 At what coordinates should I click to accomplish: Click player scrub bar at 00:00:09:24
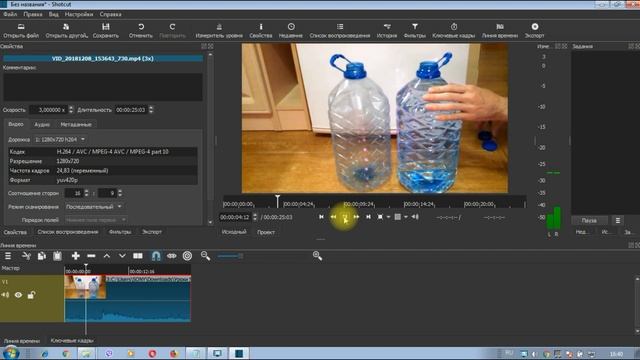point(359,204)
